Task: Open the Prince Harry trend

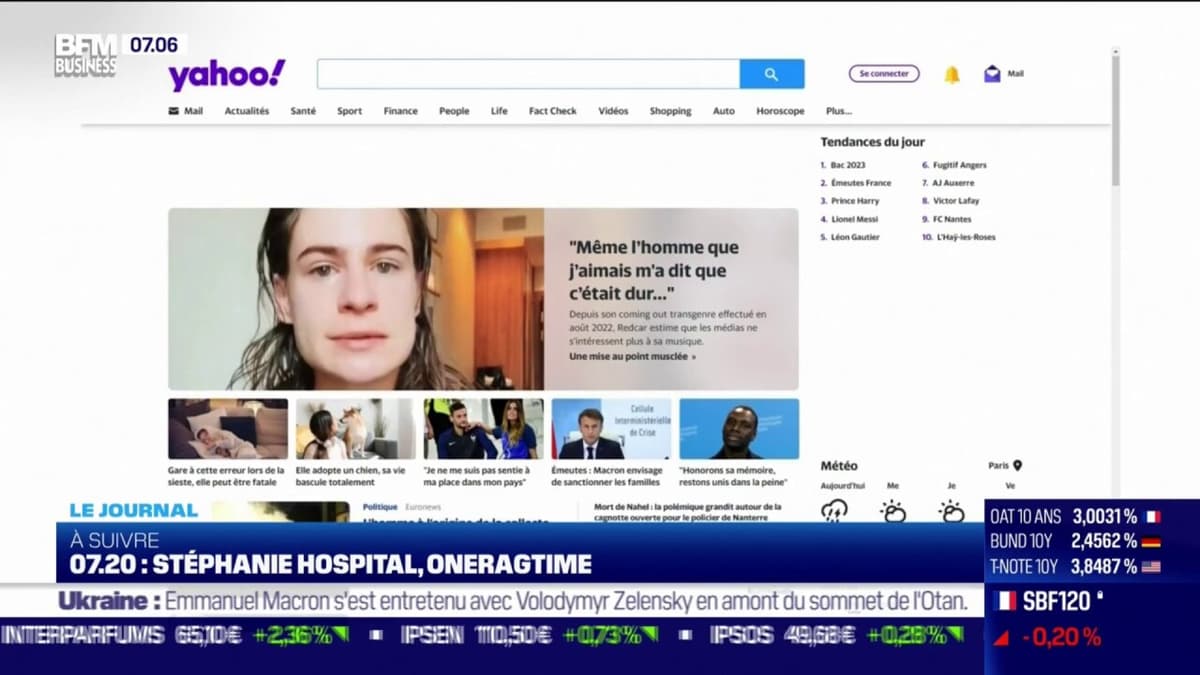Action: (x=855, y=201)
